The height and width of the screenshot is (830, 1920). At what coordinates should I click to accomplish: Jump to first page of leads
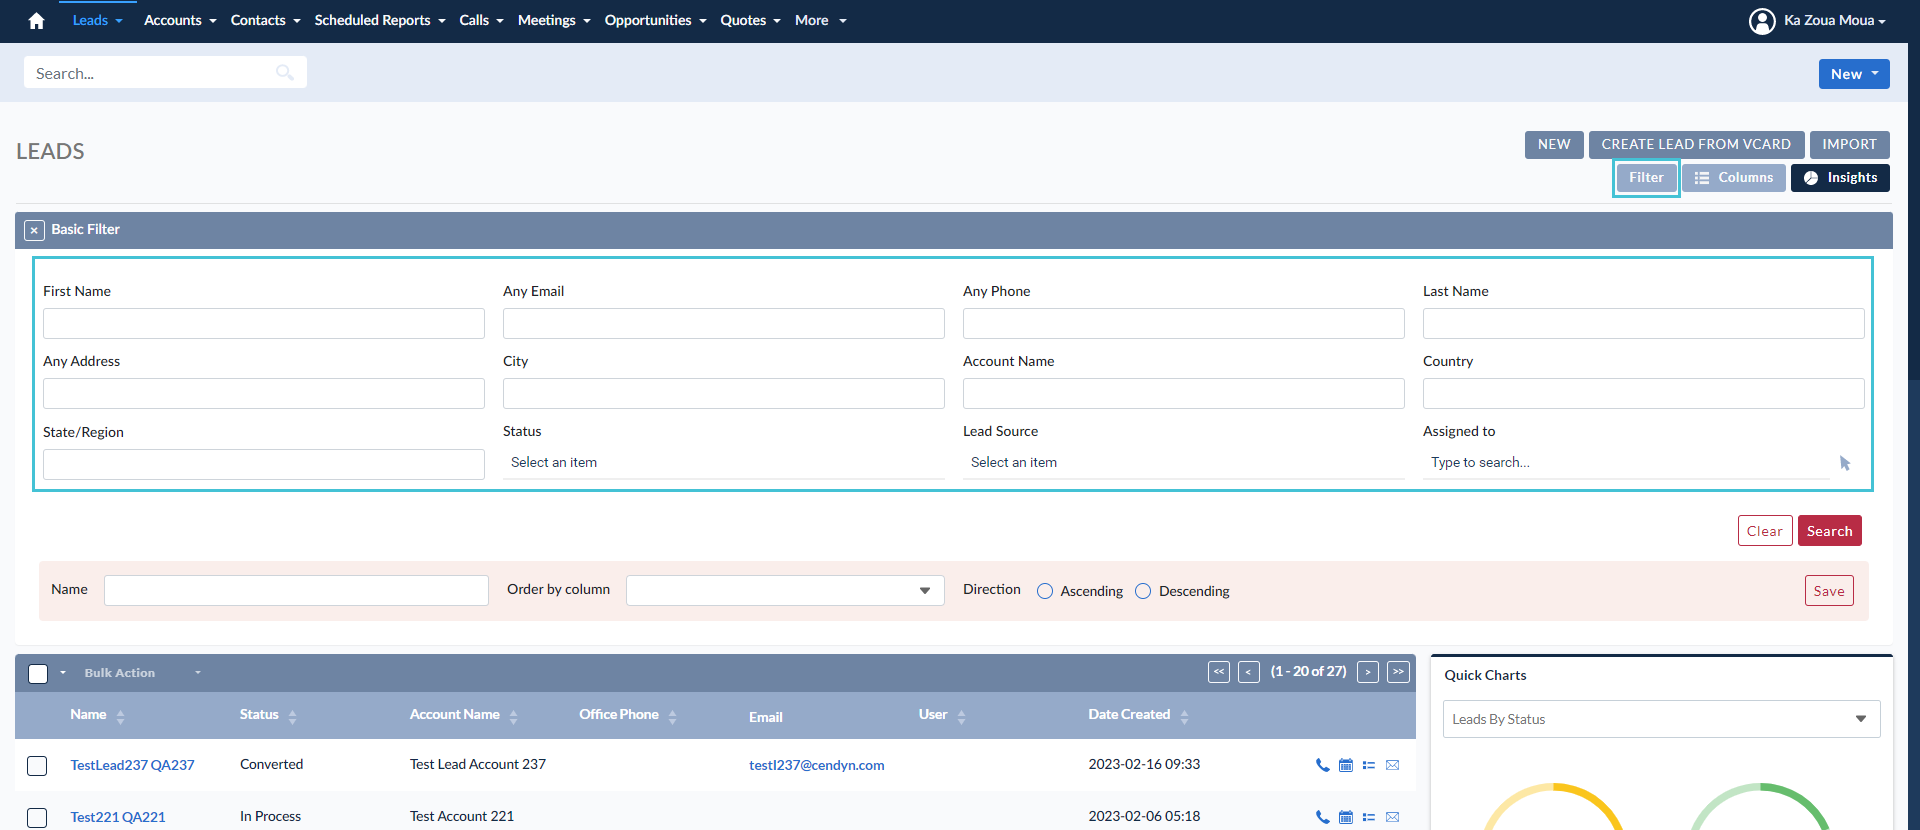click(x=1219, y=672)
